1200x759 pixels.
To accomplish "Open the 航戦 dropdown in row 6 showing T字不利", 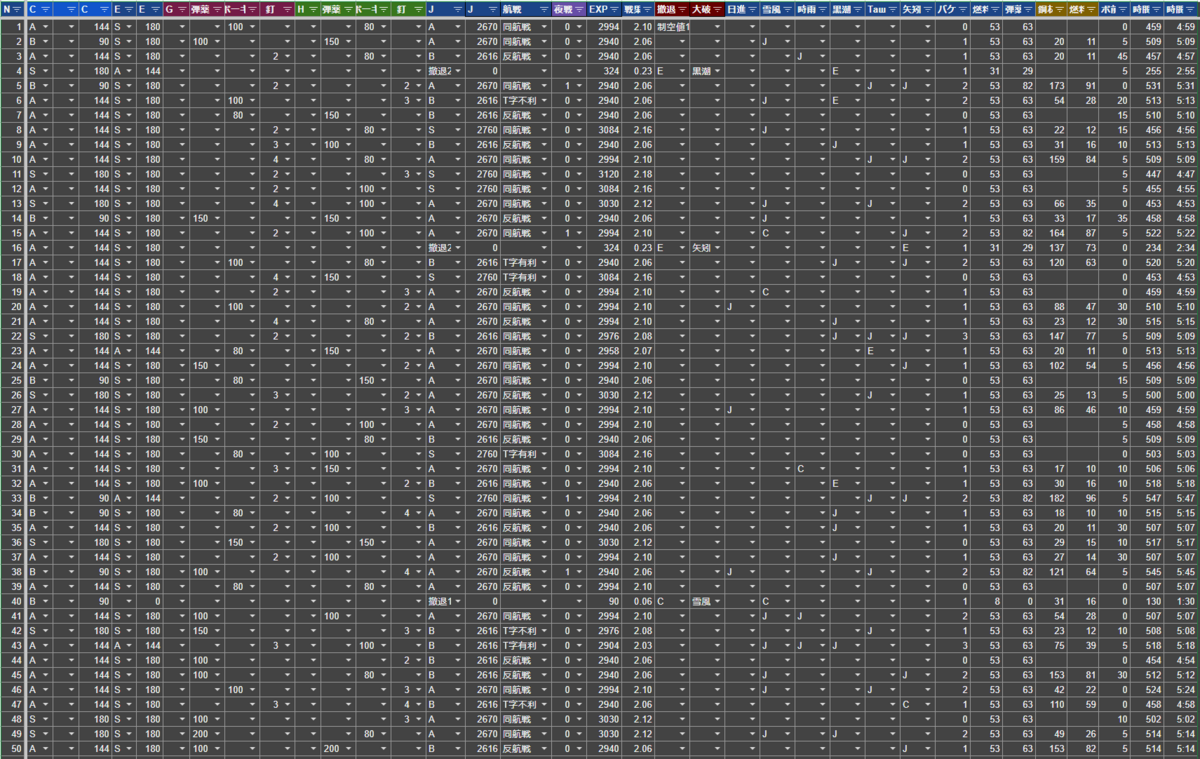I will [x=543, y=100].
